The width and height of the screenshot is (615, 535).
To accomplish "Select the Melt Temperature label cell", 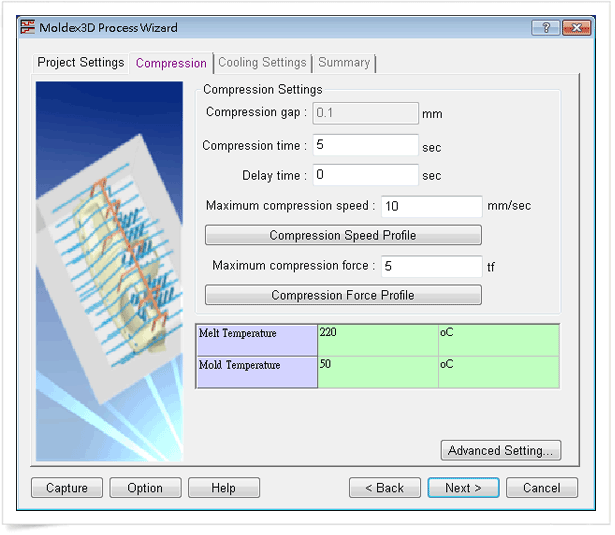I will point(257,340).
